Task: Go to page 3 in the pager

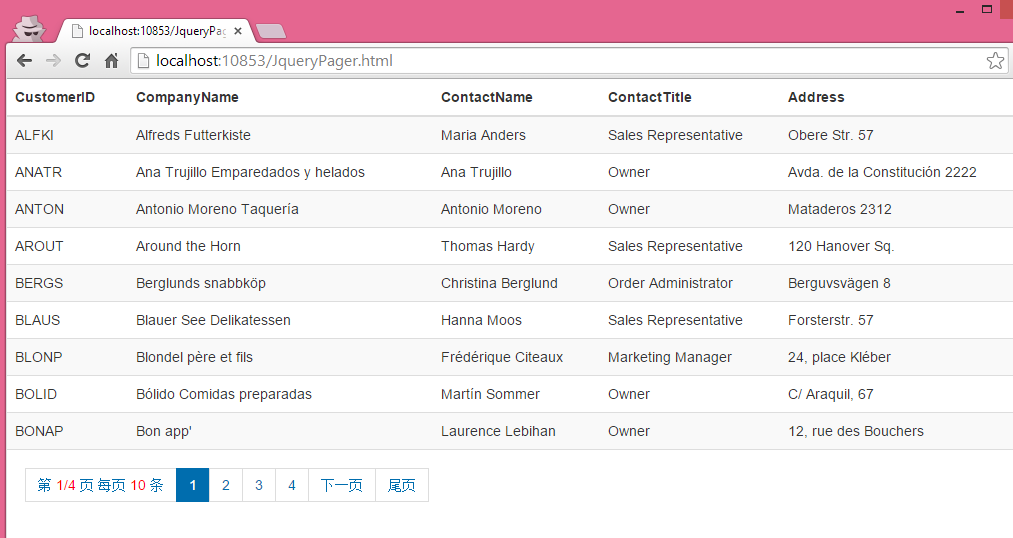Action: pyautogui.click(x=259, y=485)
